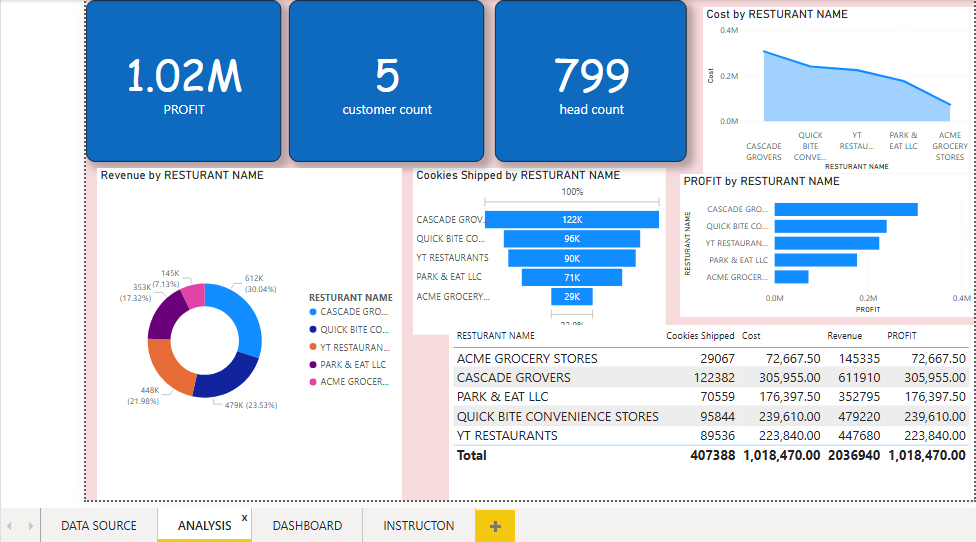Click Cascade Grovers cost area chart label

[764, 152]
